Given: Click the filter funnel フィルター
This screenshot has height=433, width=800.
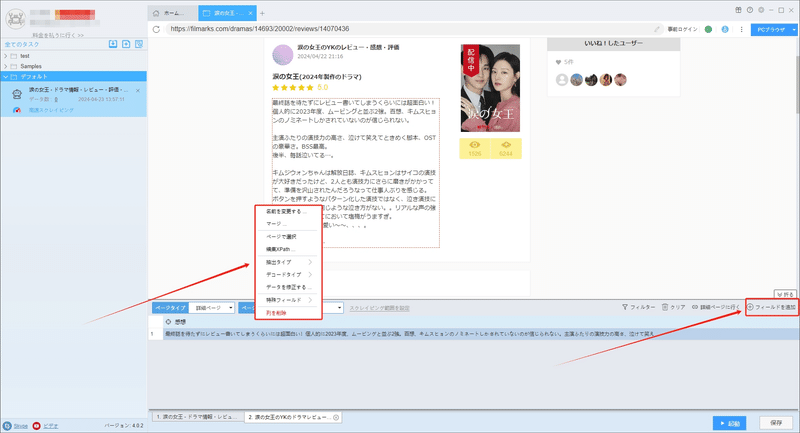Looking at the screenshot, I should pos(638,307).
